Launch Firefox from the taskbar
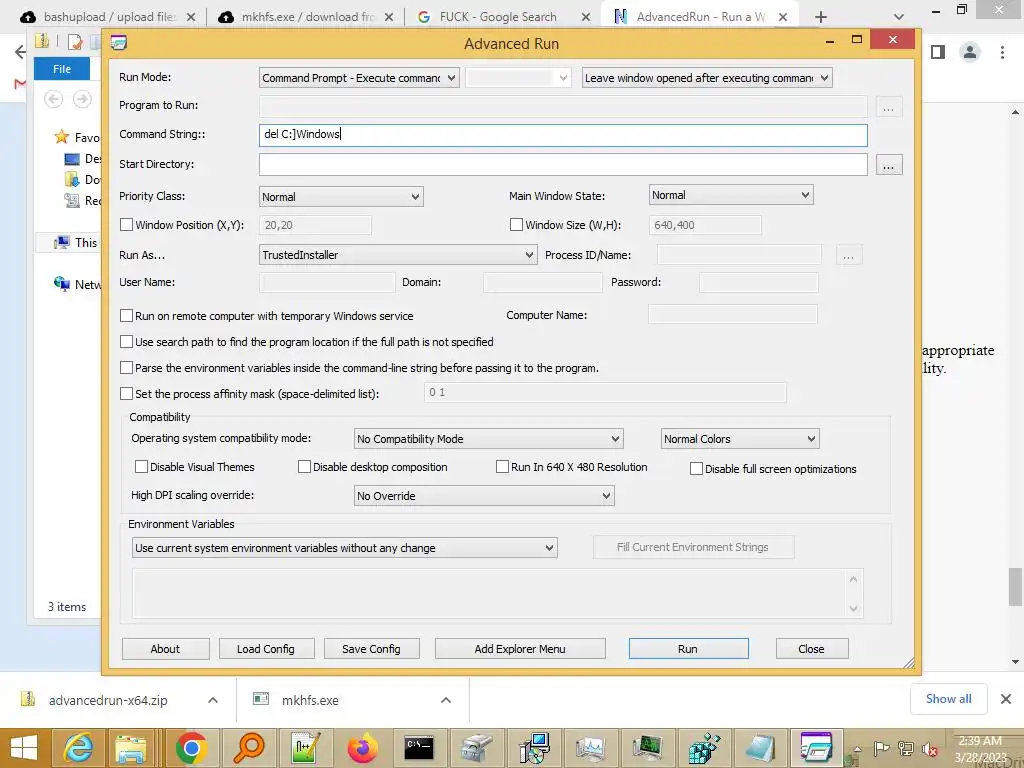Image resolution: width=1024 pixels, height=768 pixels. point(362,747)
